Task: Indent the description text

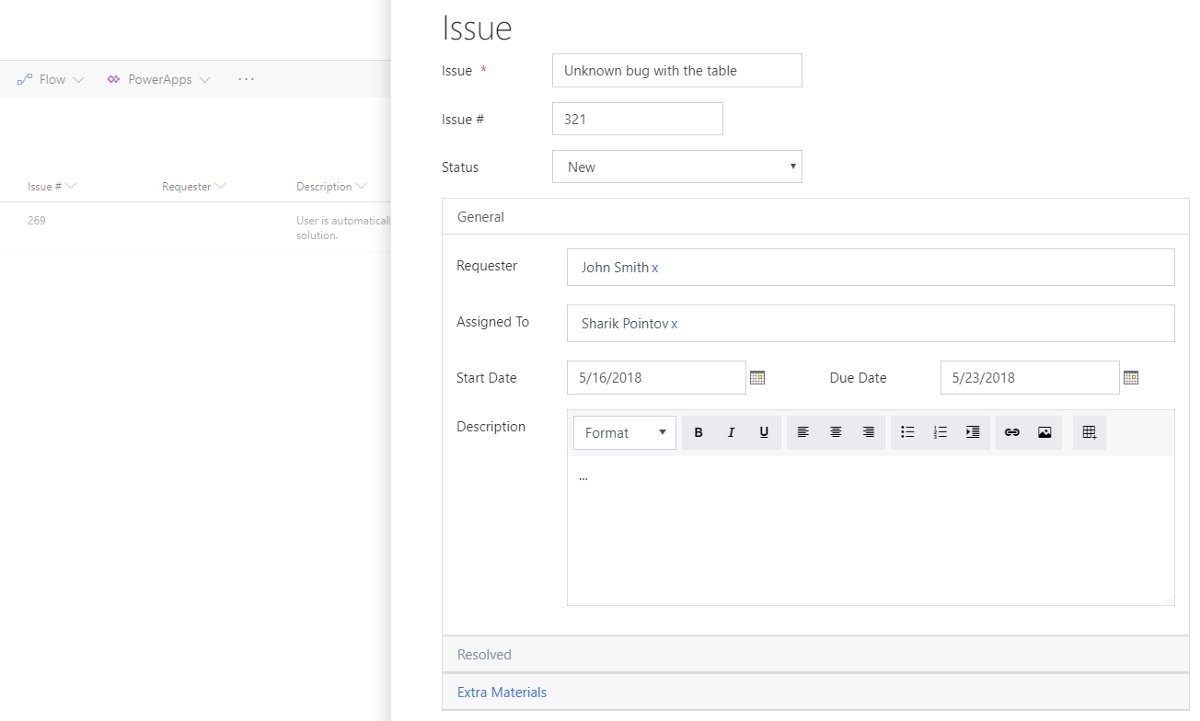Action: [973, 433]
